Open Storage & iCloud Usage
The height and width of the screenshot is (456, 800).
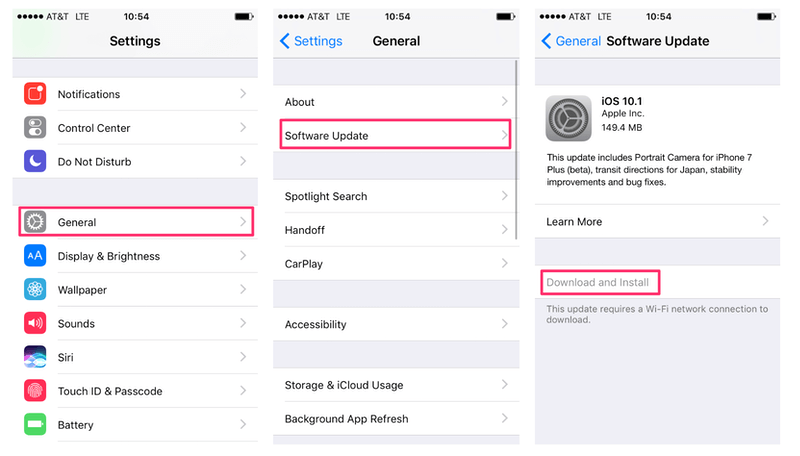pos(396,385)
